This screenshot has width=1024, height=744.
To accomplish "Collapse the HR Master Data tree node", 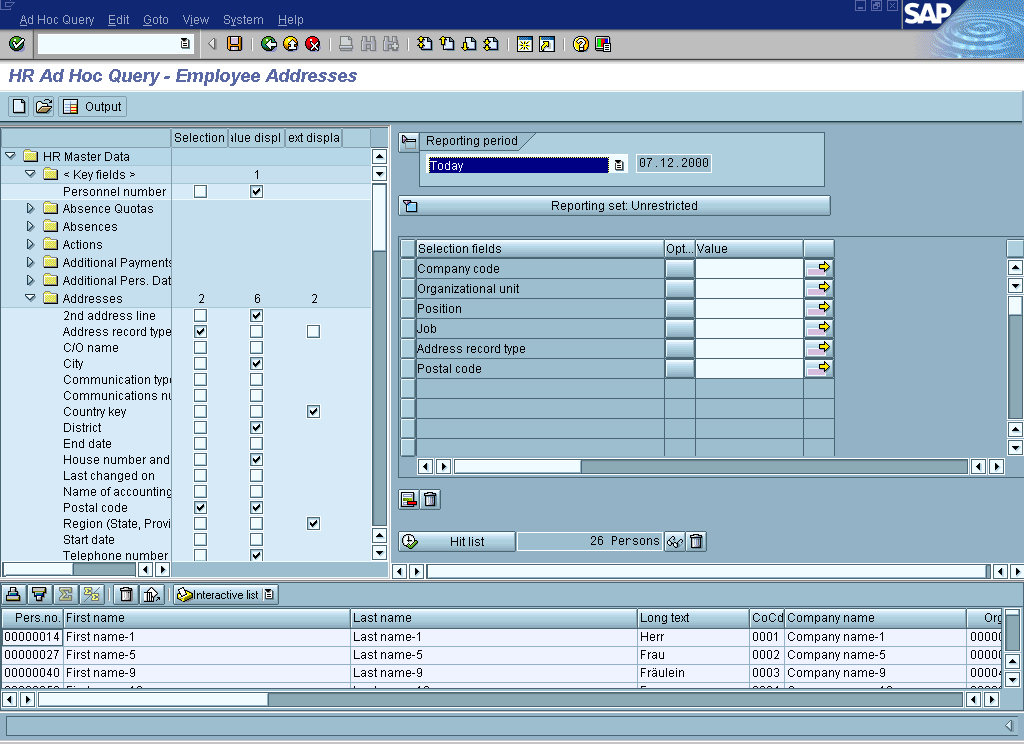I will coord(10,156).
